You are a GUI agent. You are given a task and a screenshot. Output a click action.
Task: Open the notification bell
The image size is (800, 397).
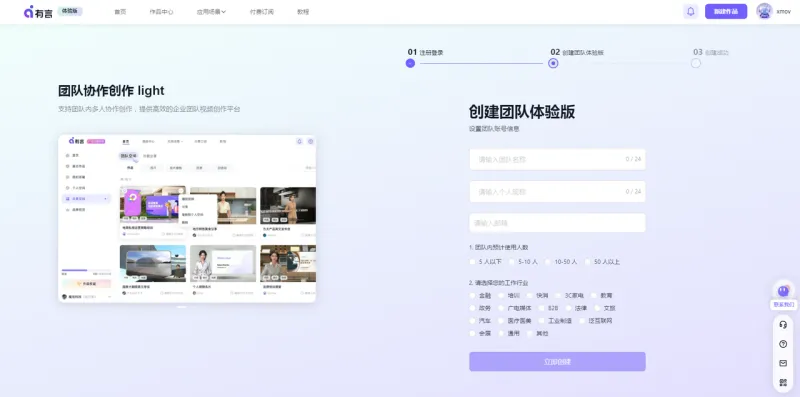pos(690,11)
